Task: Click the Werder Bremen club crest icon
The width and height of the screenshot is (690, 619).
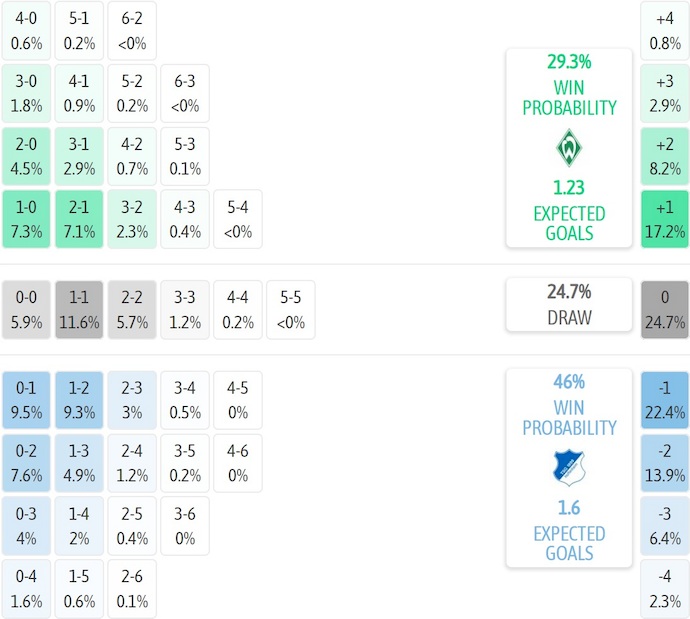Action: pyautogui.click(x=568, y=149)
